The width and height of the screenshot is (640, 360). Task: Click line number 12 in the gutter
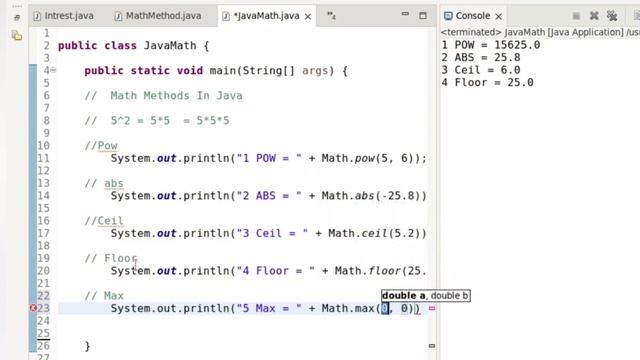tap(44, 171)
